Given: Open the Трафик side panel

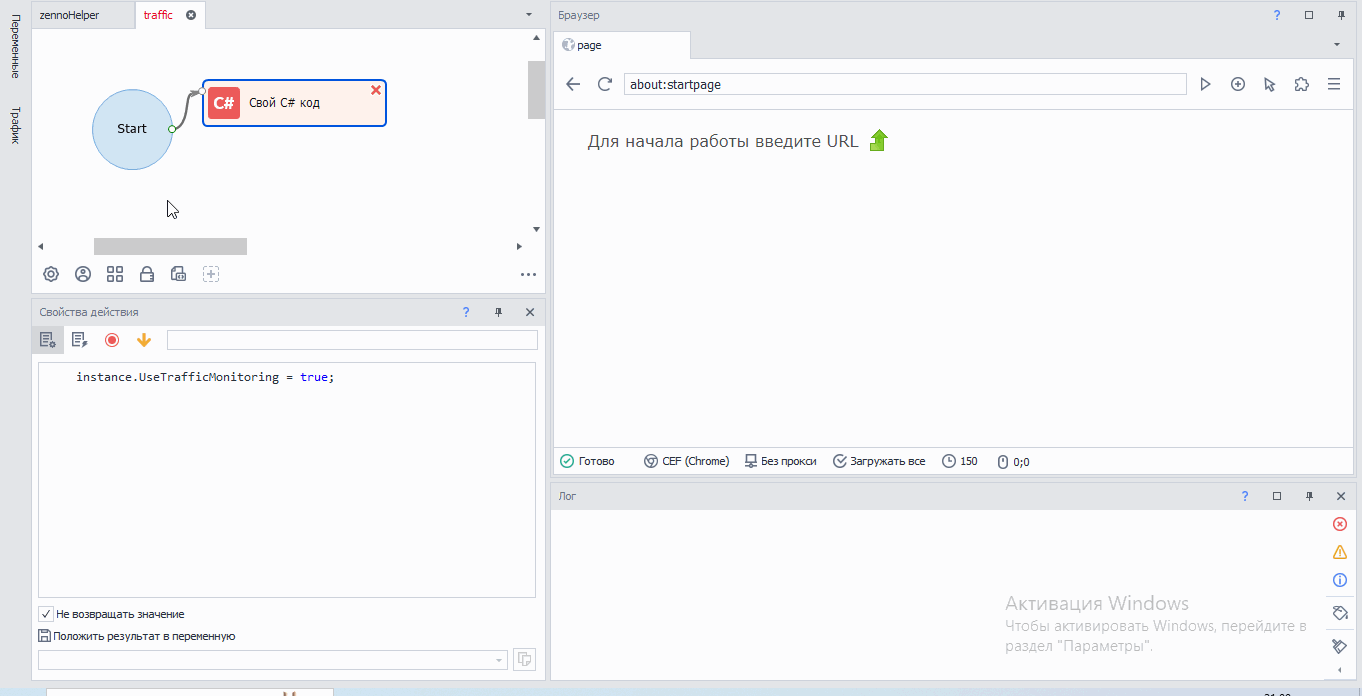Looking at the screenshot, I should coord(15,125).
